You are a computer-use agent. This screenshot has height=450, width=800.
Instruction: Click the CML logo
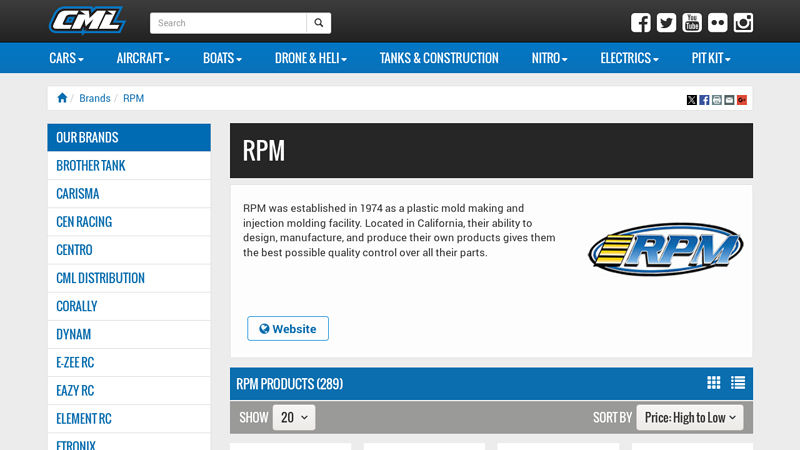point(87,20)
